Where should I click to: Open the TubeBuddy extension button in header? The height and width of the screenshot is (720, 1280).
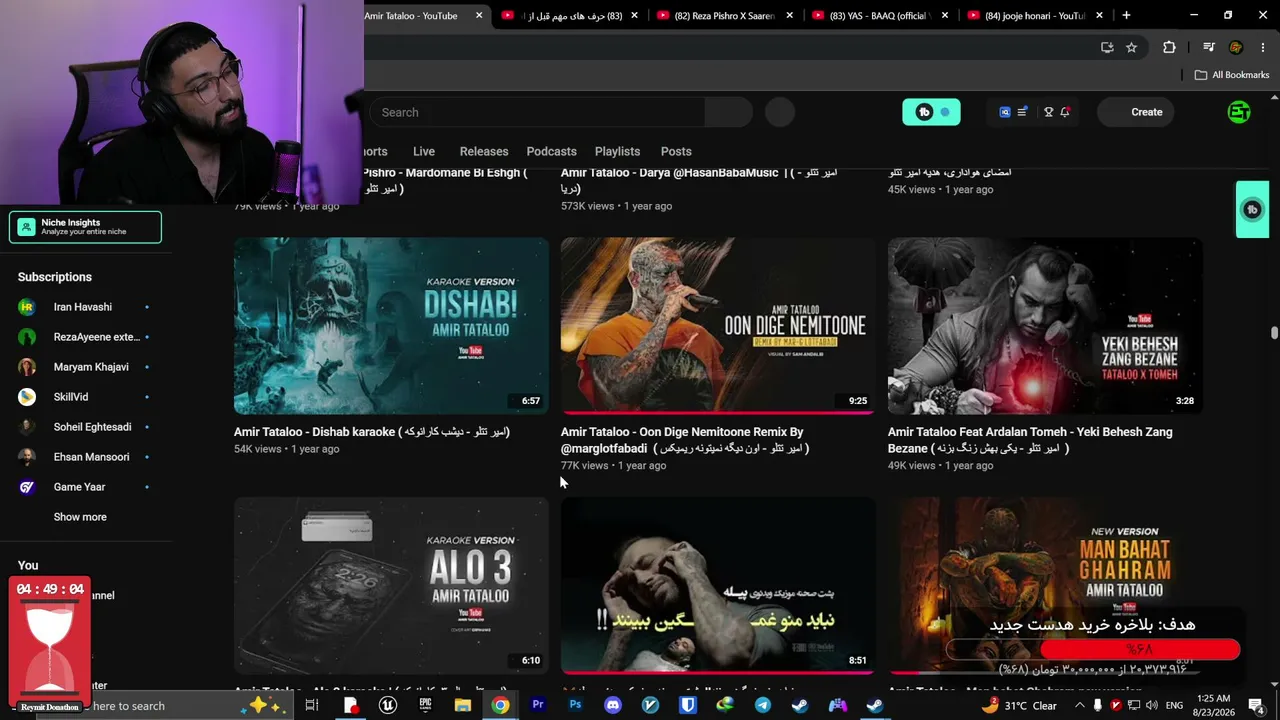point(931,112)
